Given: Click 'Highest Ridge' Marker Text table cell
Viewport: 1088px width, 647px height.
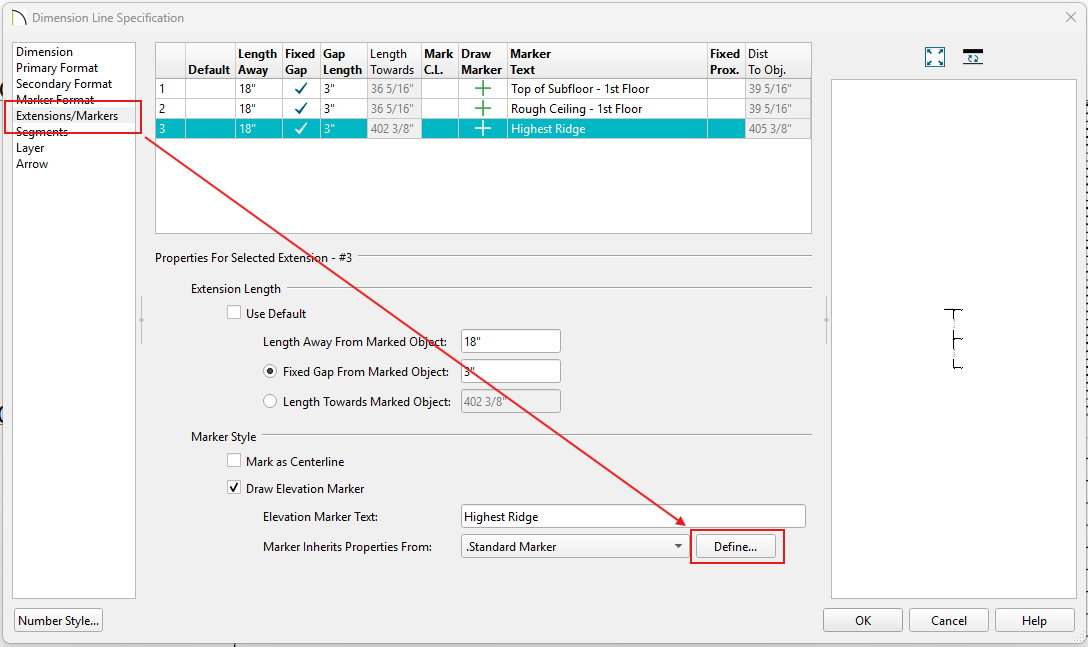Looking at the screenshot, I should pos(607,129).
